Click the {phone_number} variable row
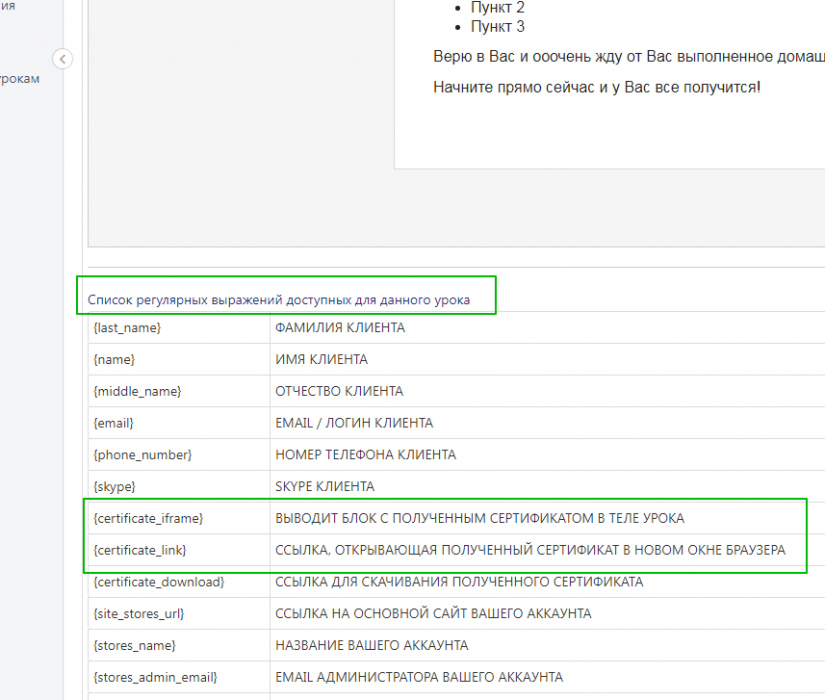The image size is (825, 700). [x=142, y=455]
